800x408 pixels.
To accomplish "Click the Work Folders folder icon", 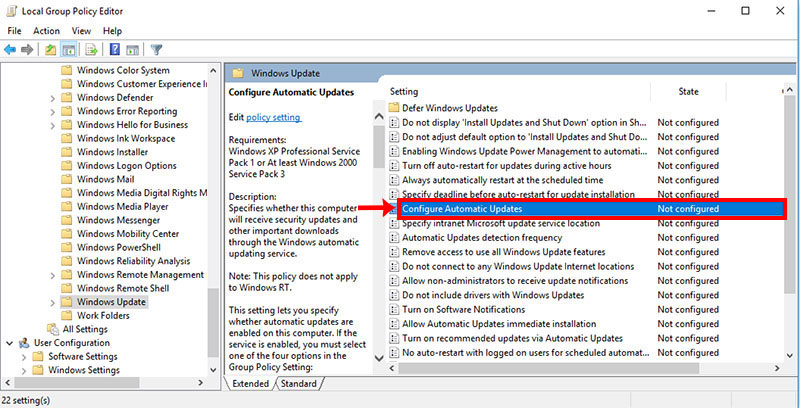I will (x=66, y=315).
